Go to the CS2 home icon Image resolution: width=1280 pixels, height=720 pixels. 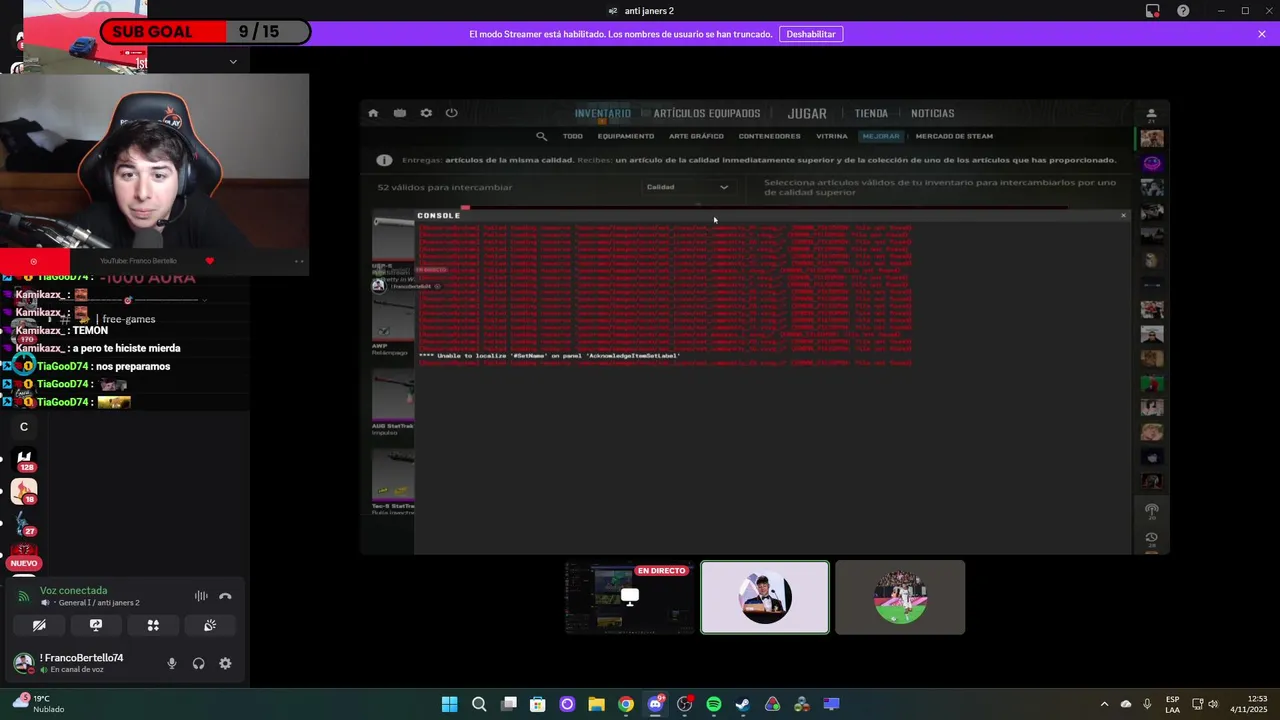[x=373, y=113]
